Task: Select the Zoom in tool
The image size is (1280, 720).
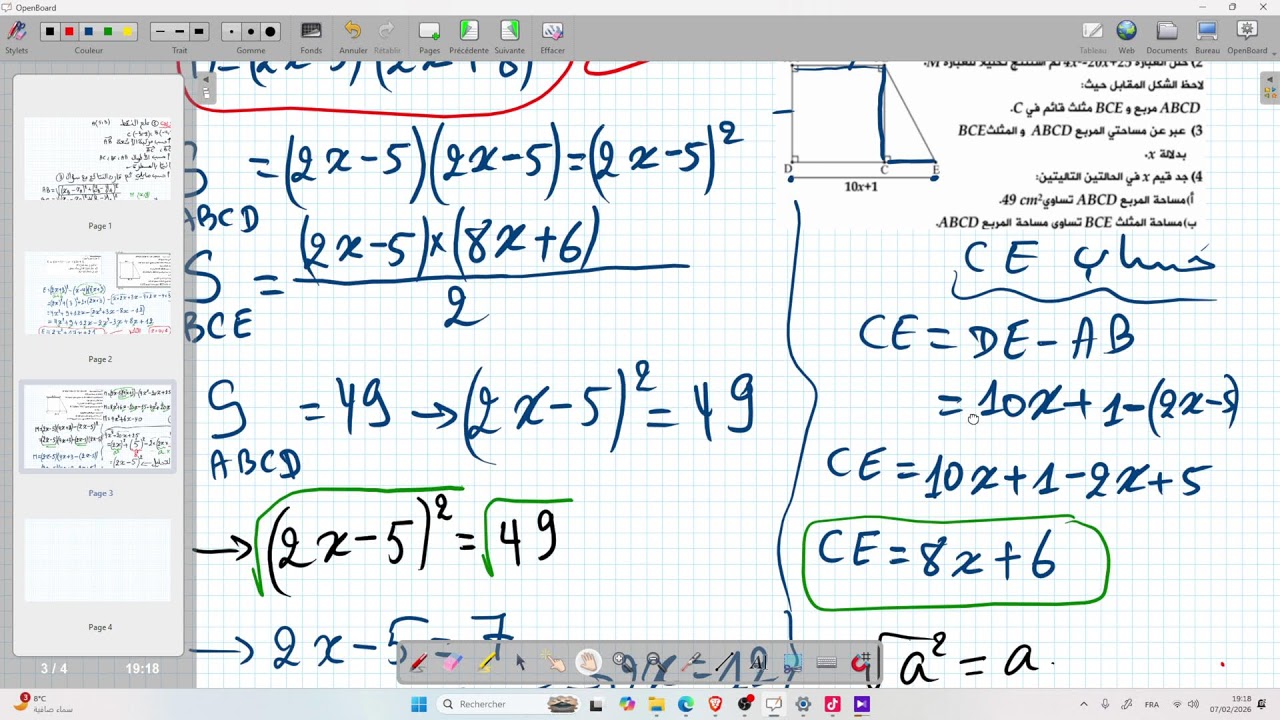Action: (x=621, y=662)
